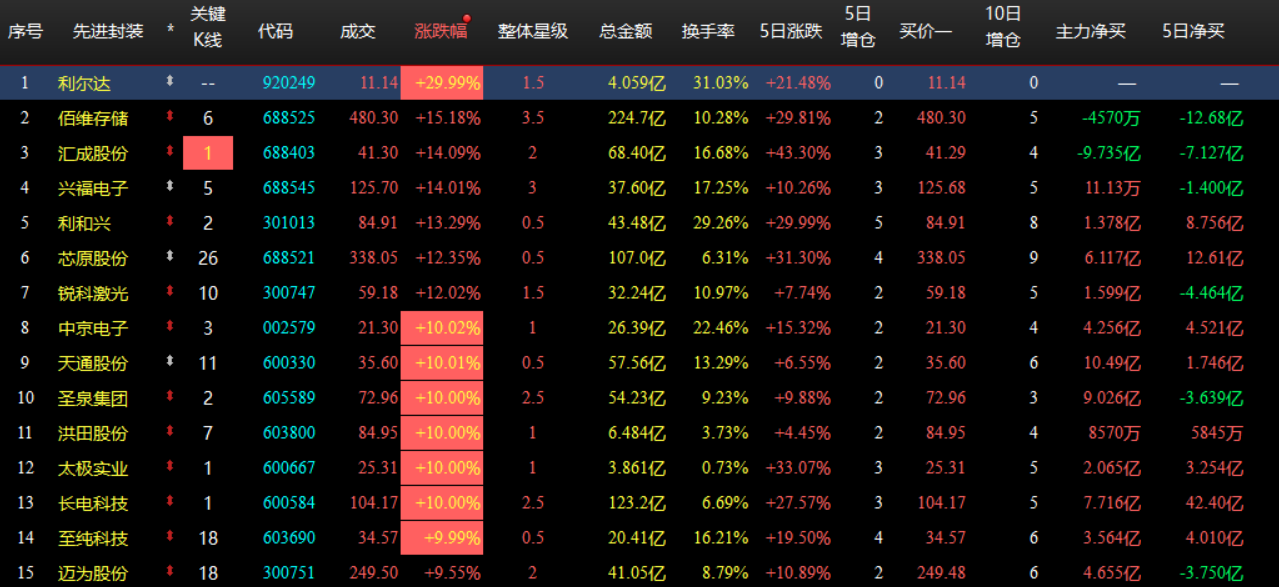Sort by 成交 column header
The image size is (1279, 587).
pyautogui.click(x=358, y=31)
